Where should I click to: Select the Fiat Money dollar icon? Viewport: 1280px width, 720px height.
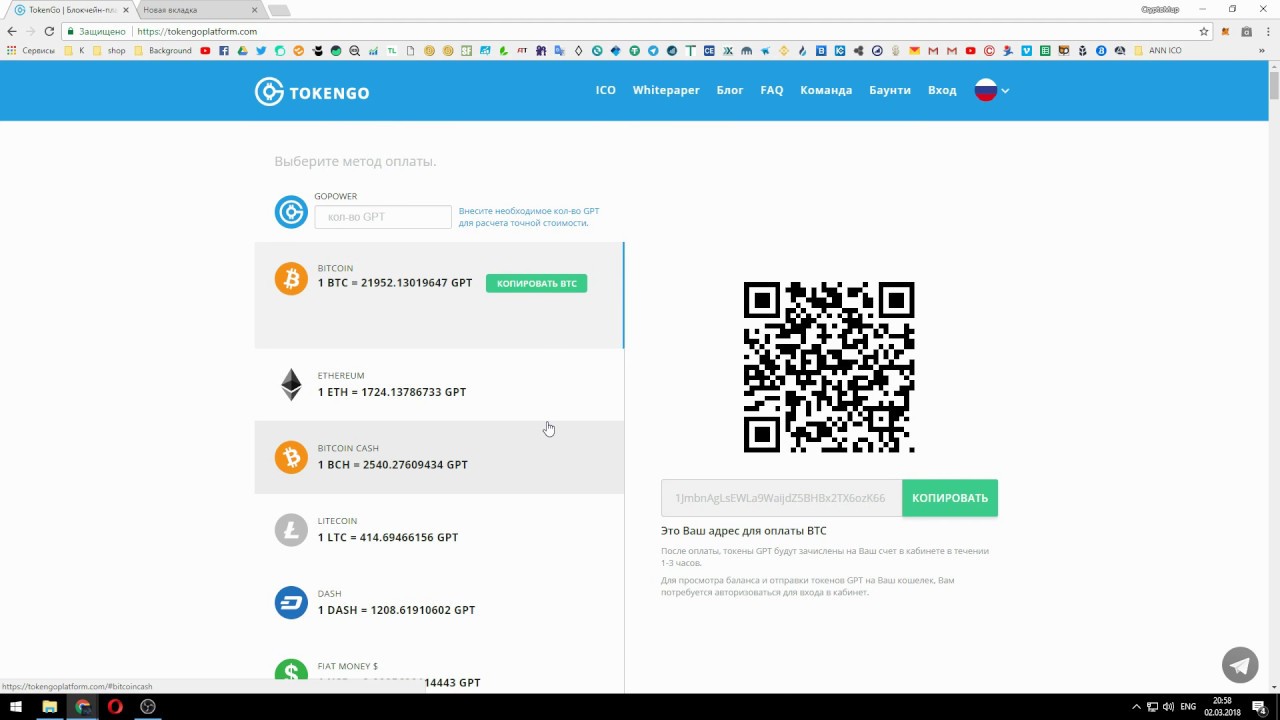coord(291,670)
